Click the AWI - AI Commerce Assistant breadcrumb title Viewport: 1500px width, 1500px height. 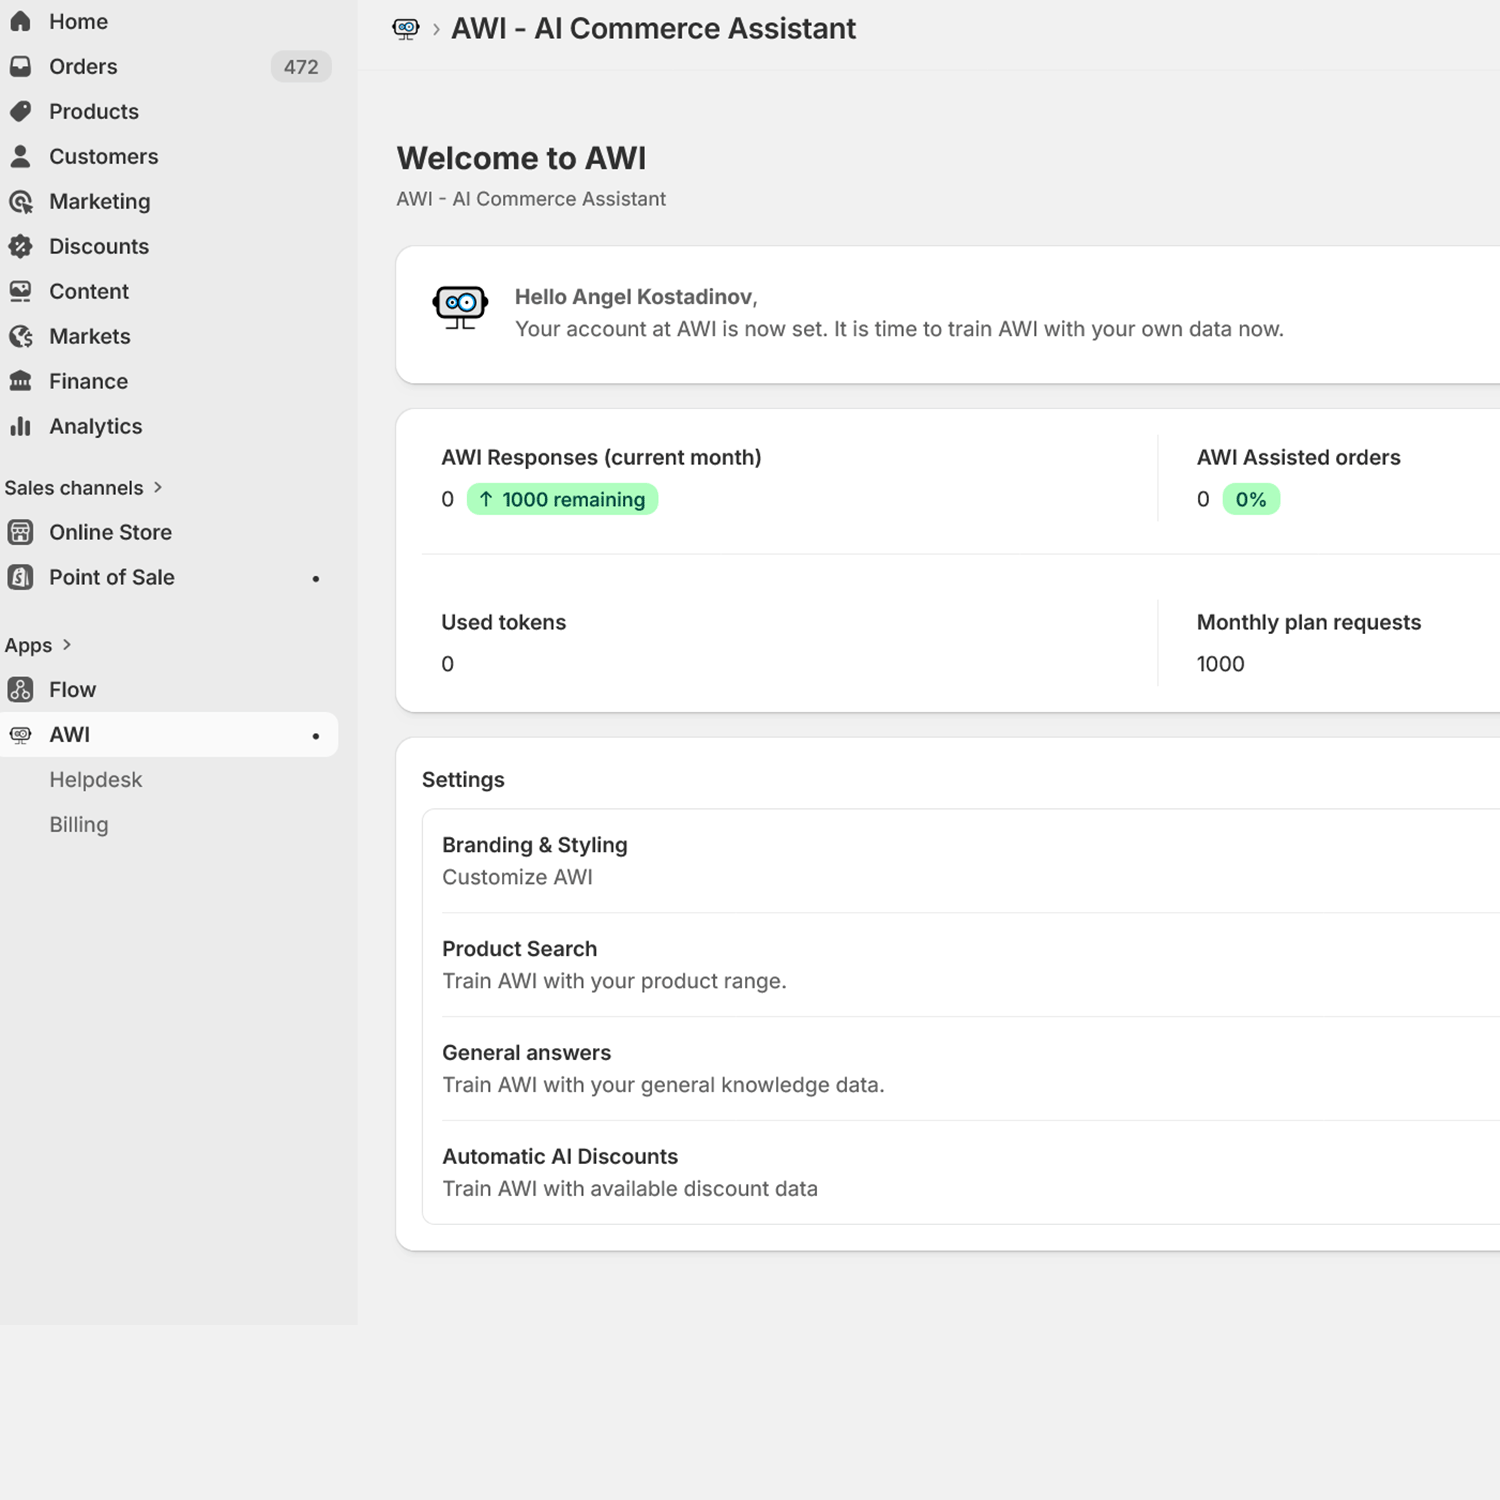(653, 29)
